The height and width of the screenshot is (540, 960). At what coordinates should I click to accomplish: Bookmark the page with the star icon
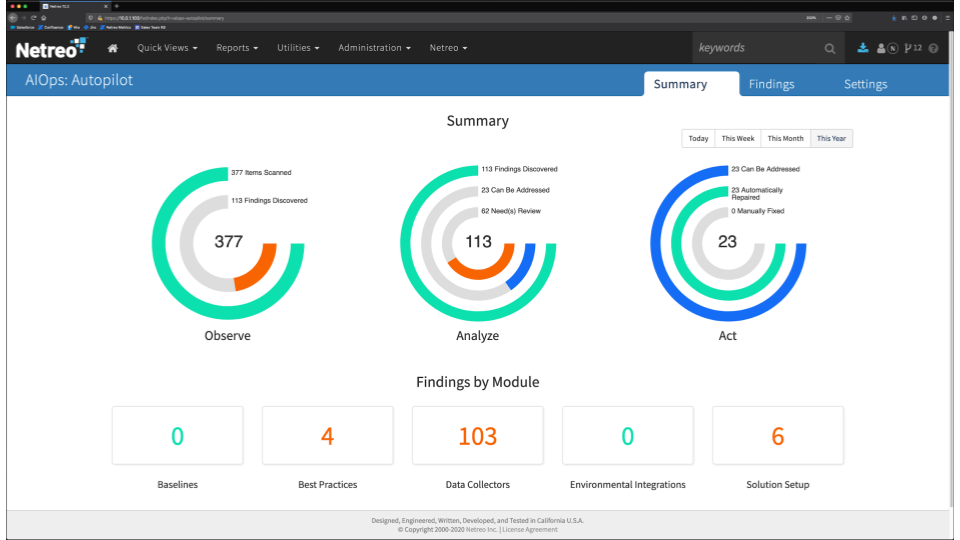point(847,18)
